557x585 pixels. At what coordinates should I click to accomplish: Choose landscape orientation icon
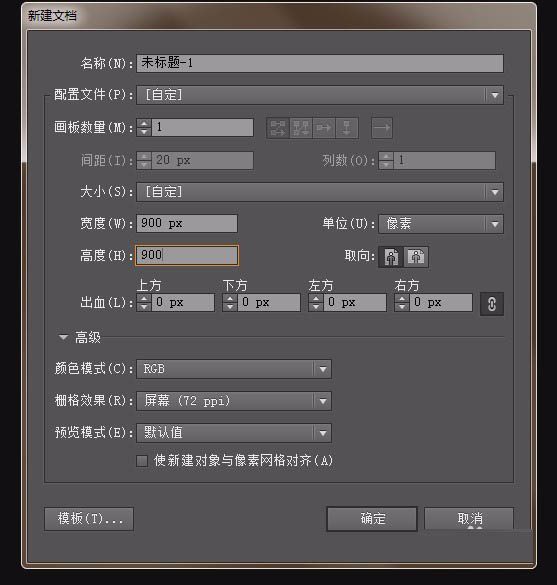(416, 257)
